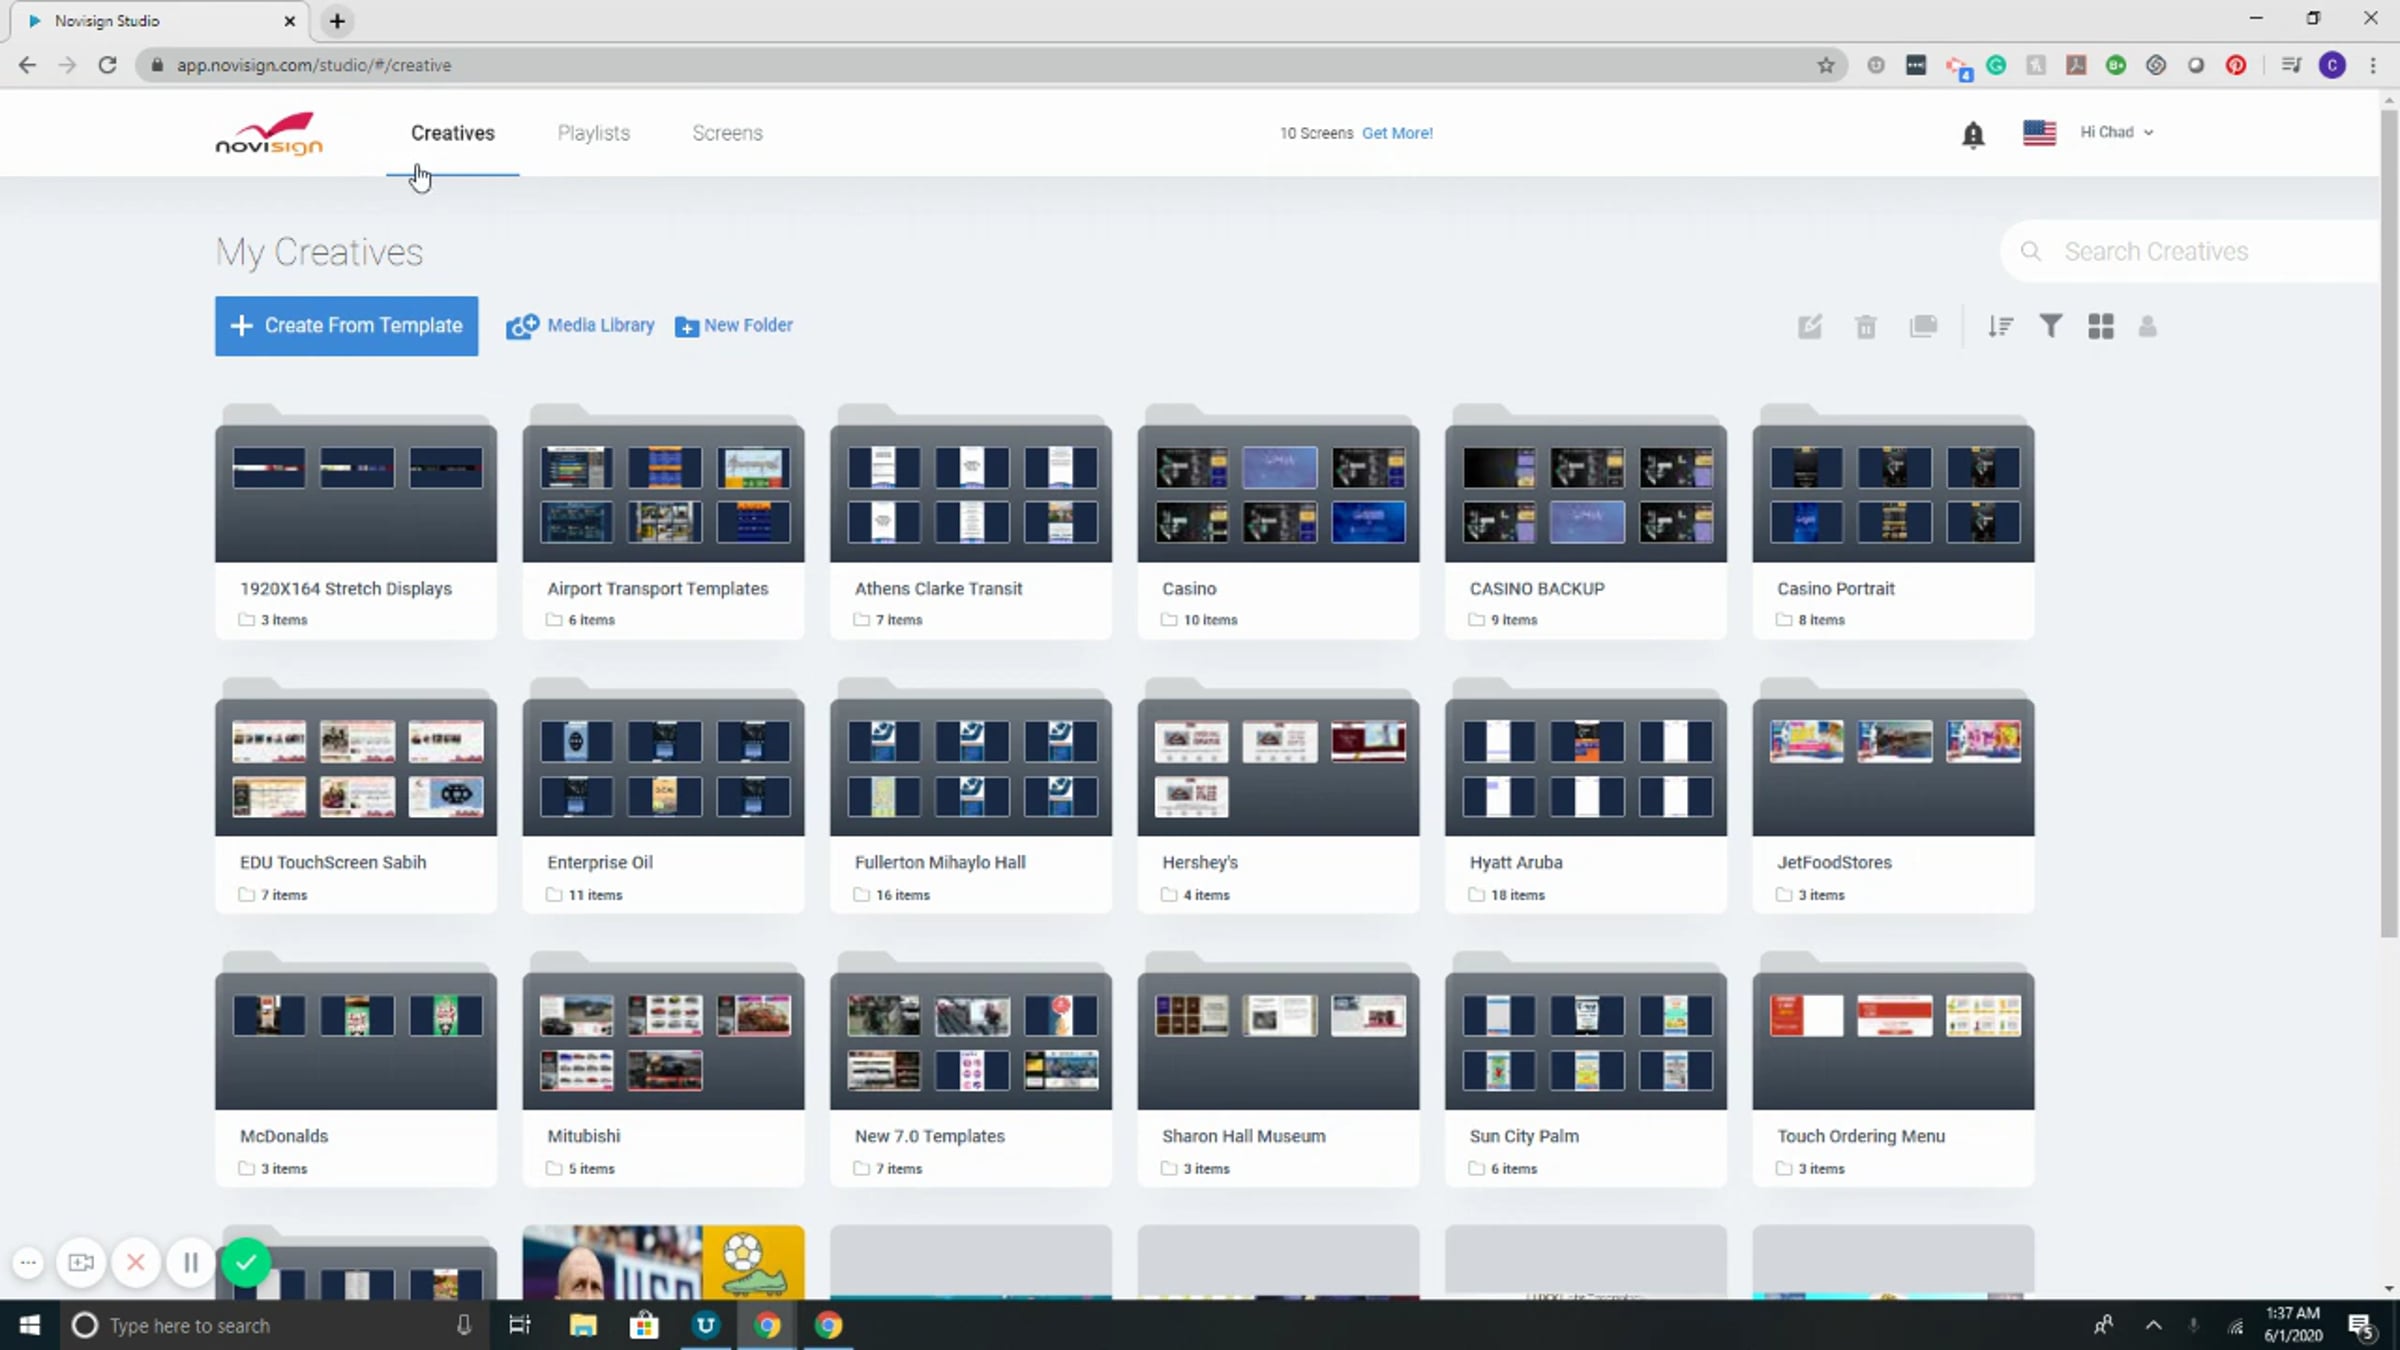Open a new browser tab
Viewport: 2400px width, 1350px height.
(338, 21)
